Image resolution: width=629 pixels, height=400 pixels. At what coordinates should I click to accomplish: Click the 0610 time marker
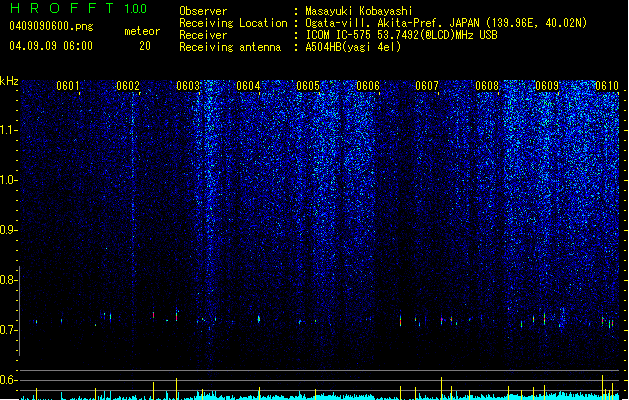click(607, 86)
